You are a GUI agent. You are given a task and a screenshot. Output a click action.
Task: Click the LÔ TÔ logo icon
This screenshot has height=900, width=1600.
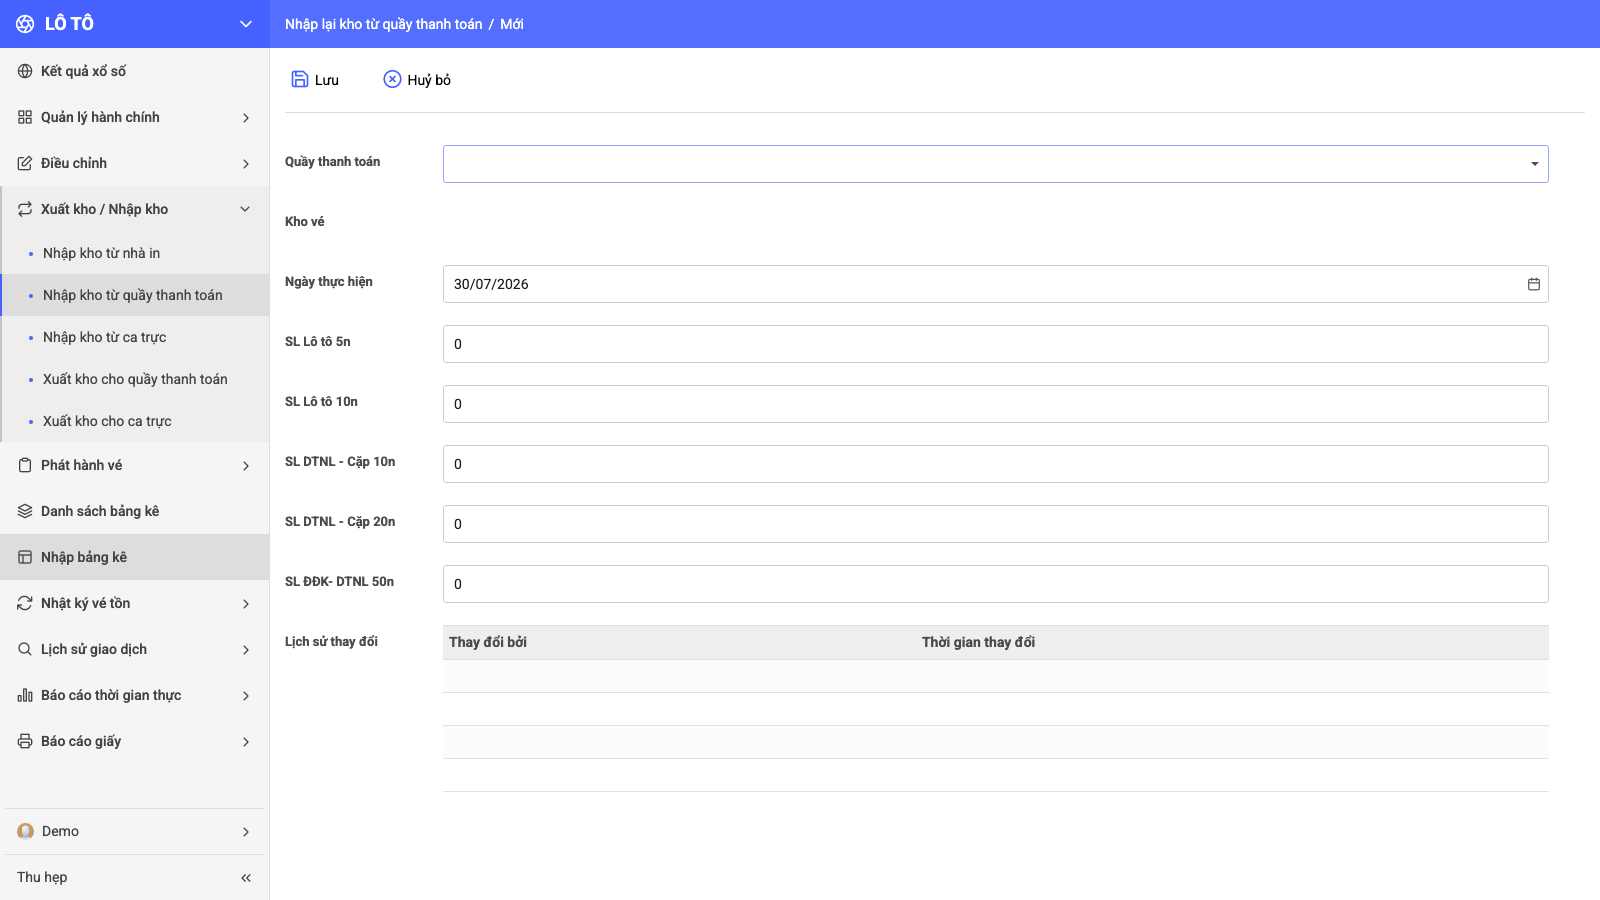pyautogui.click(x=25, y=24)
